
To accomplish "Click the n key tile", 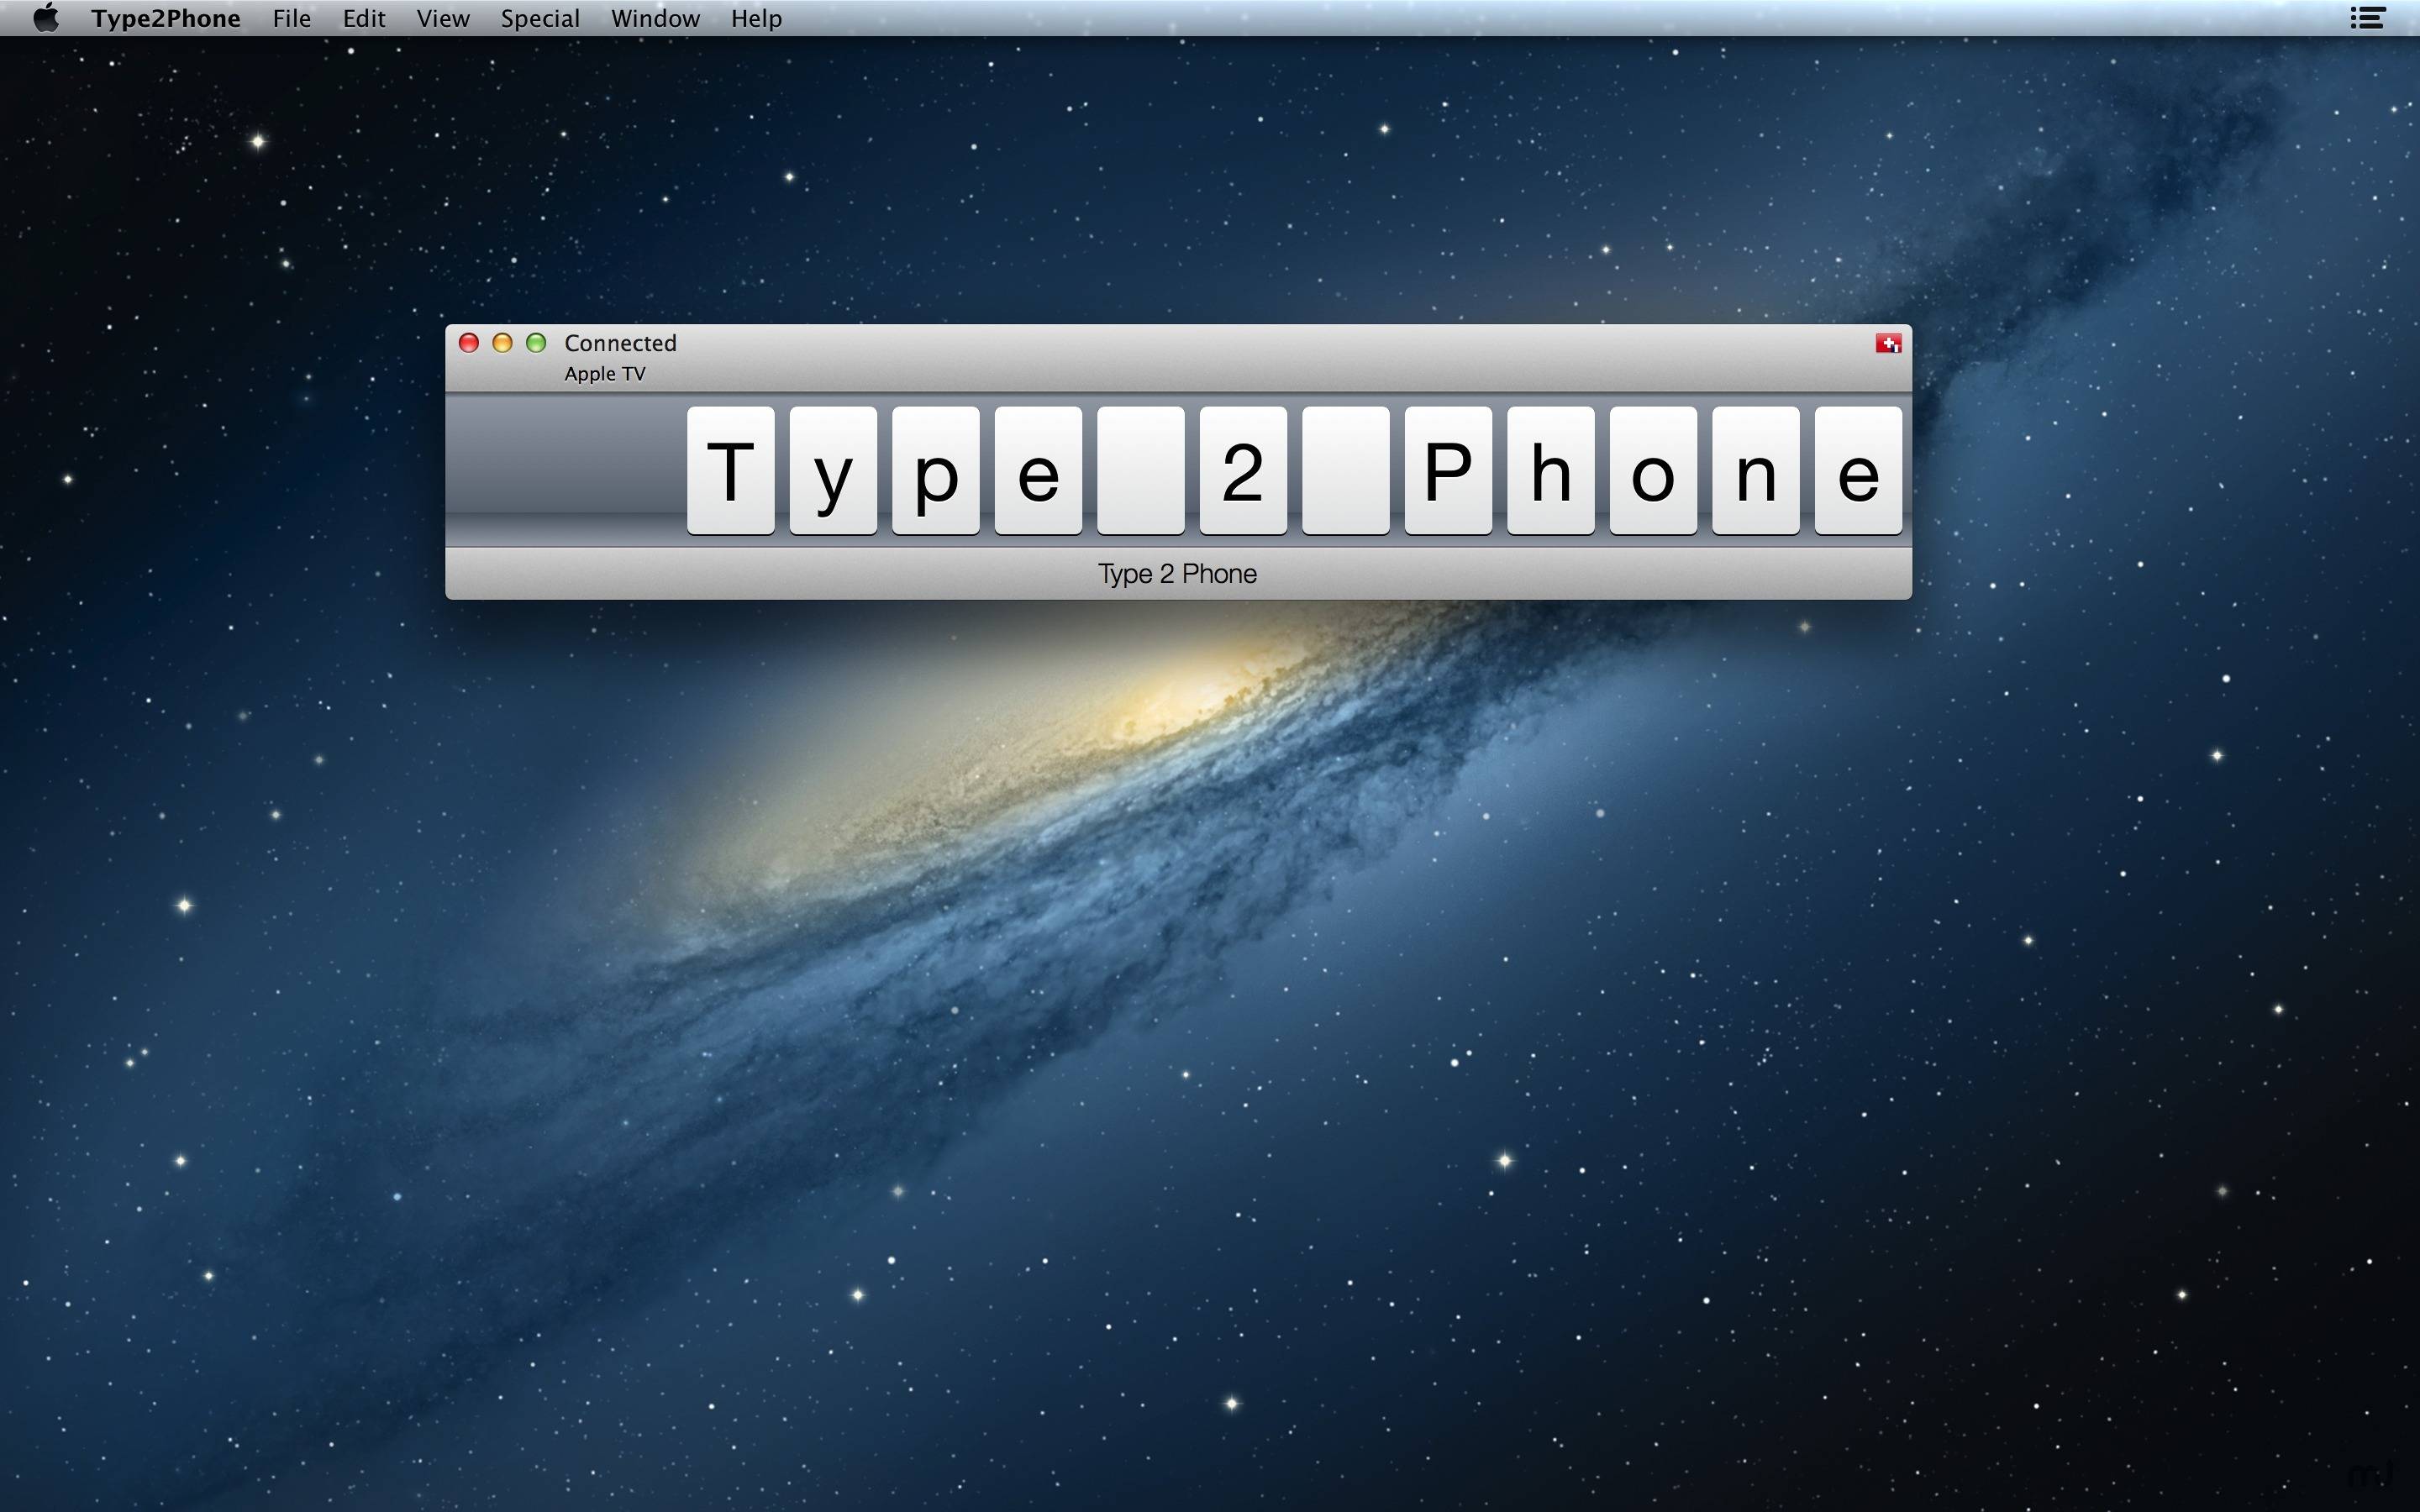I will pyautogui.click(x=1756, y=471).
